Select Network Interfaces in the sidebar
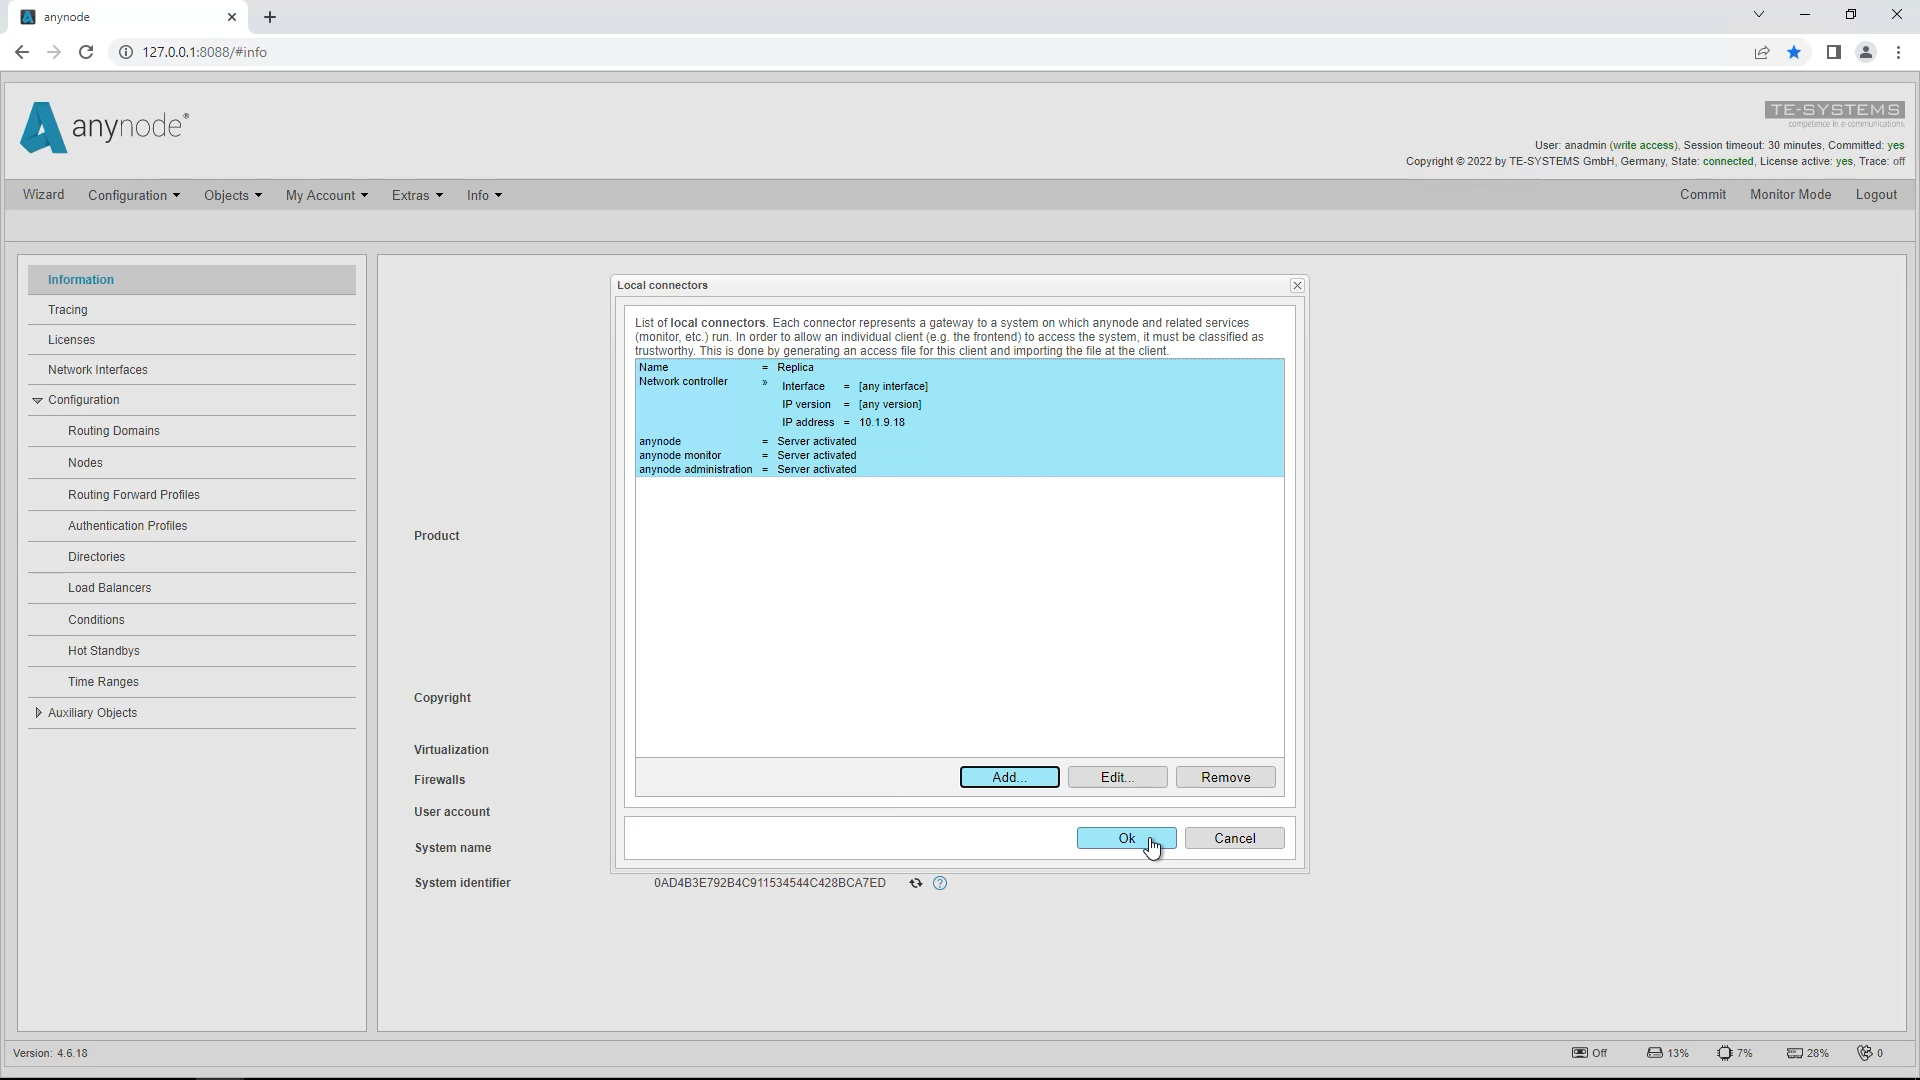1920x1080 pixels. (x=192, y=370)
